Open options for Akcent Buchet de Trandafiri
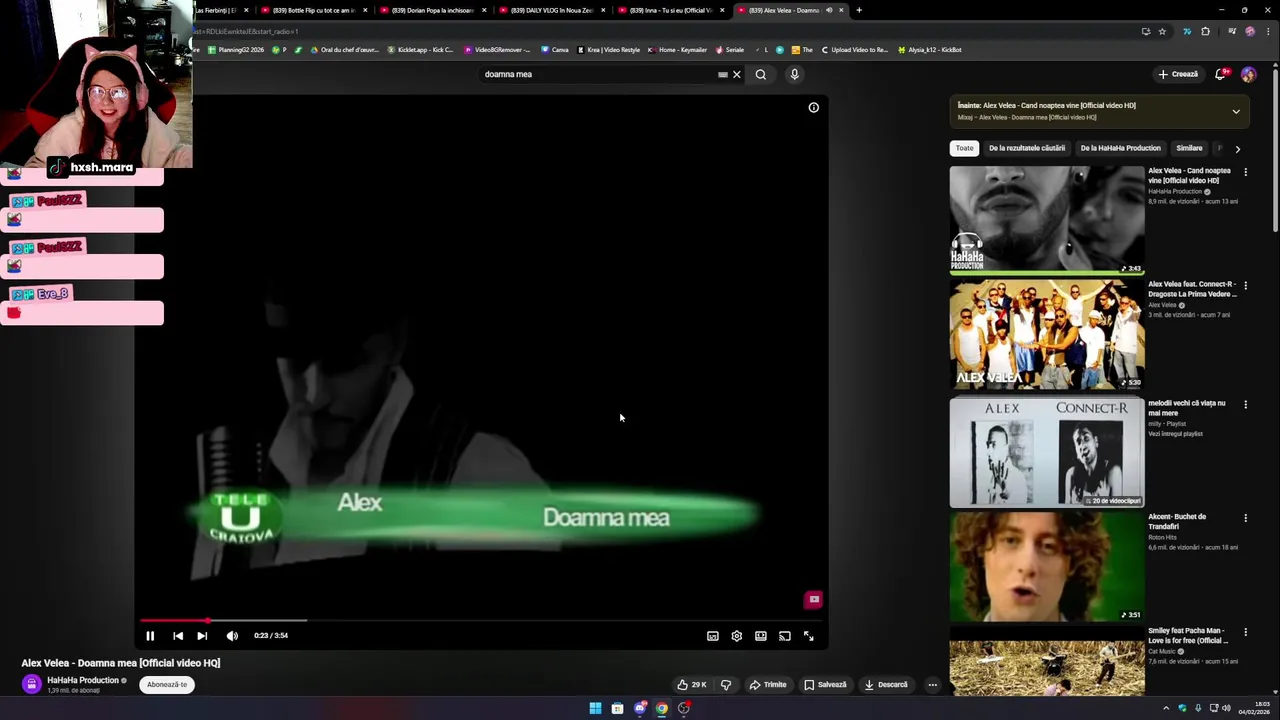This screenshot has height=720, width=1280. coord(1245,518)
